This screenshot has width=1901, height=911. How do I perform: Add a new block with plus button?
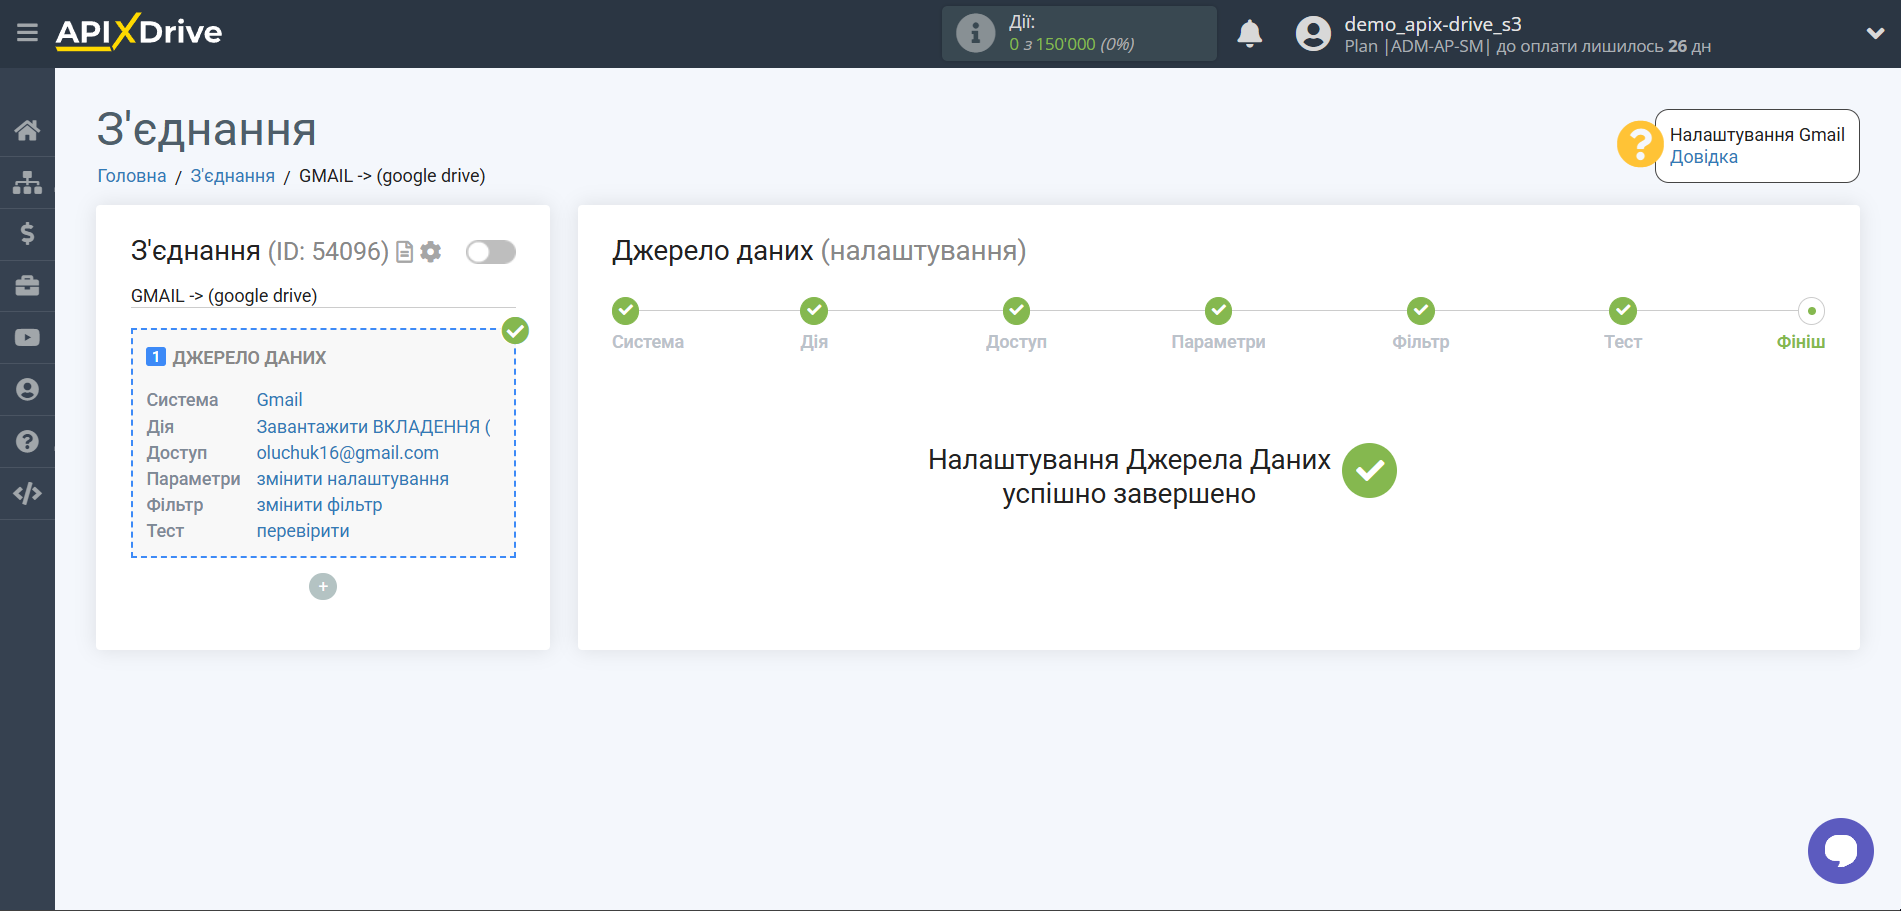323,587
